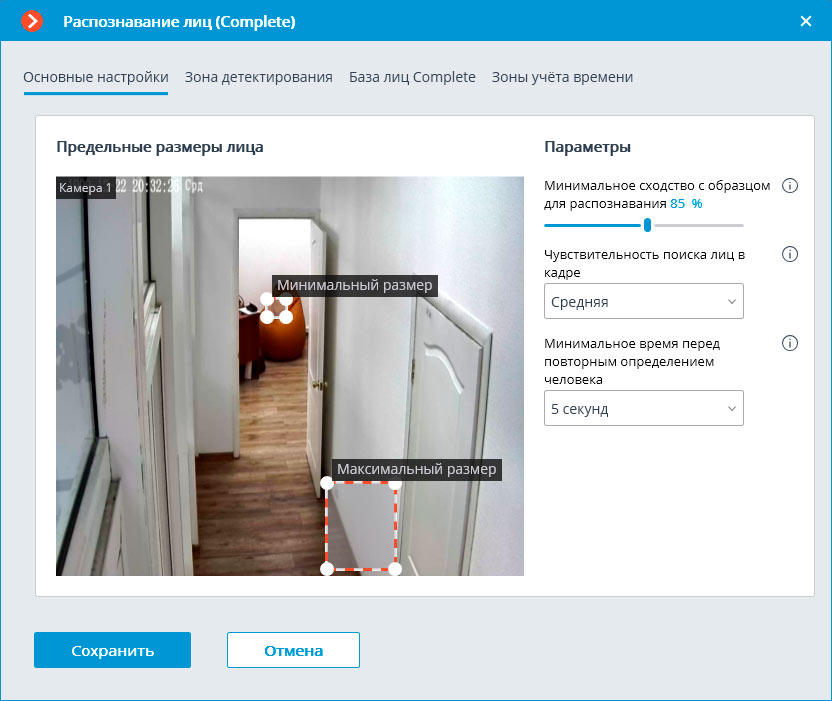Click the Отмена button

293,650
